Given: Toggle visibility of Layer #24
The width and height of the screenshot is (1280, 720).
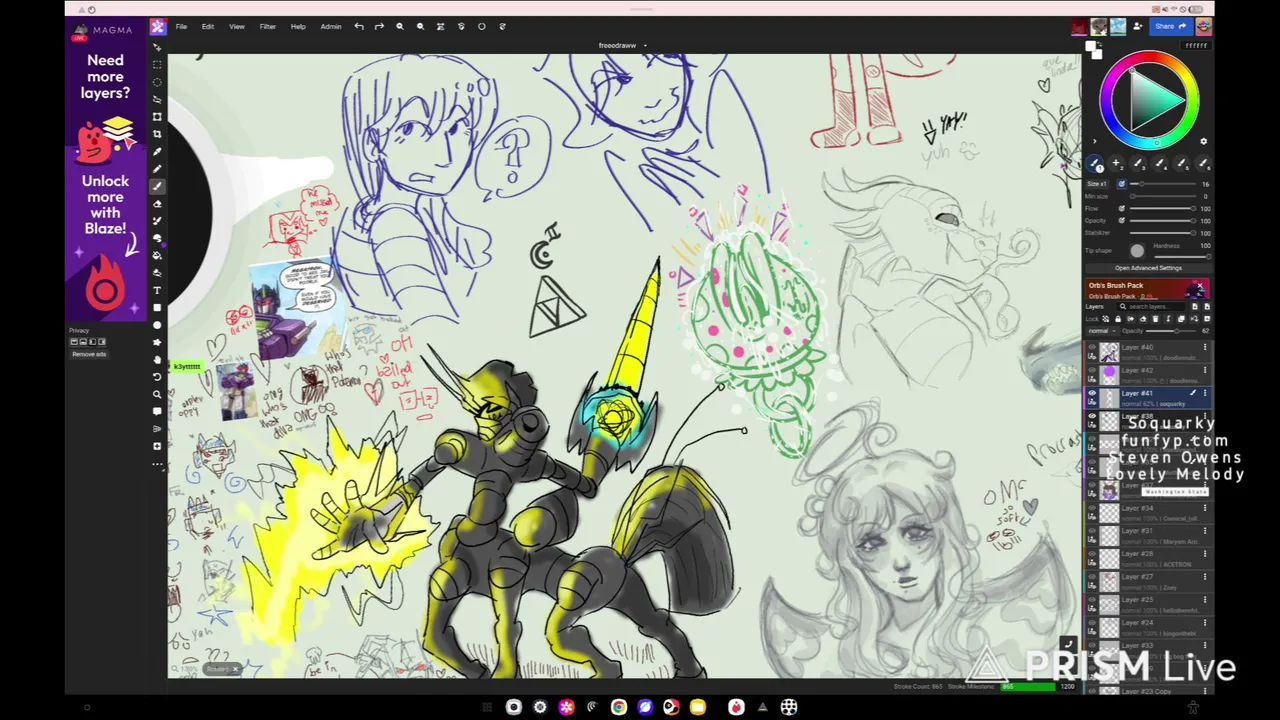Looking at the screenshot, I should (x=1092, y=623).
